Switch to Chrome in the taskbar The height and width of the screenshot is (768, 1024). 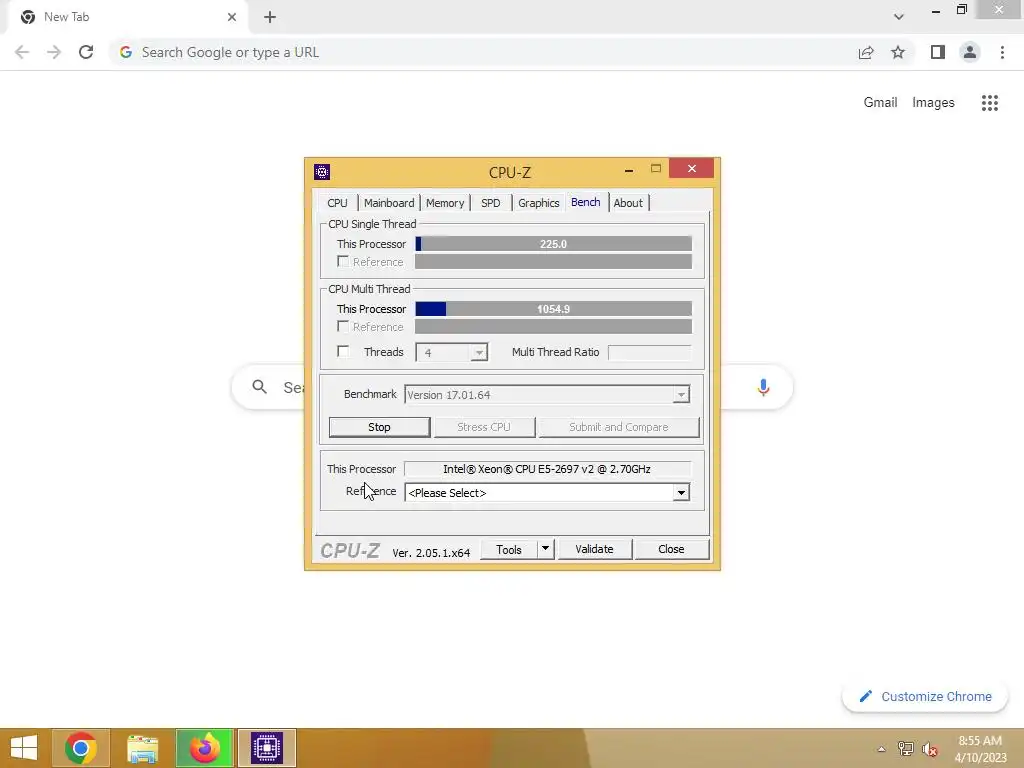coord(81,748)
